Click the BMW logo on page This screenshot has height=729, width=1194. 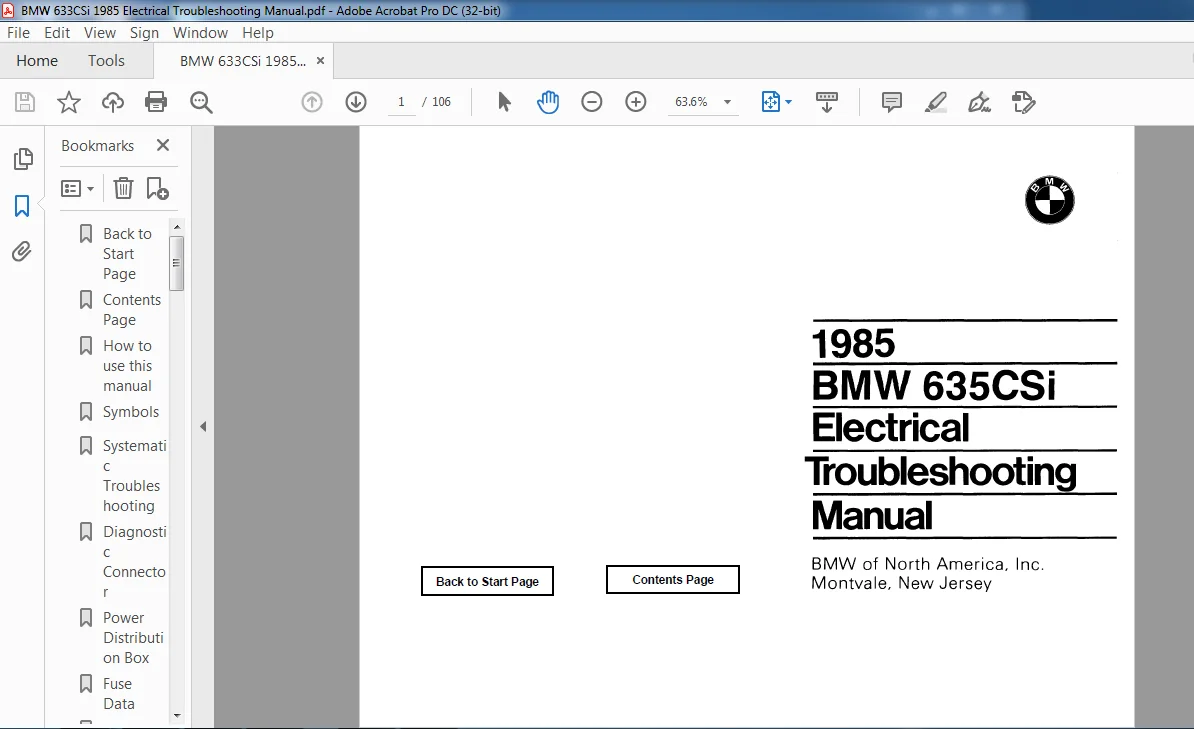pyautogui.click(x=1049, y=200)
